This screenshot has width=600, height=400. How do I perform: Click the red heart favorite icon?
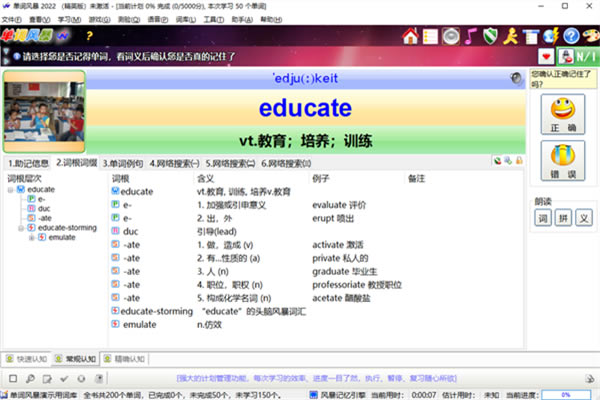[x=546, y=56]
